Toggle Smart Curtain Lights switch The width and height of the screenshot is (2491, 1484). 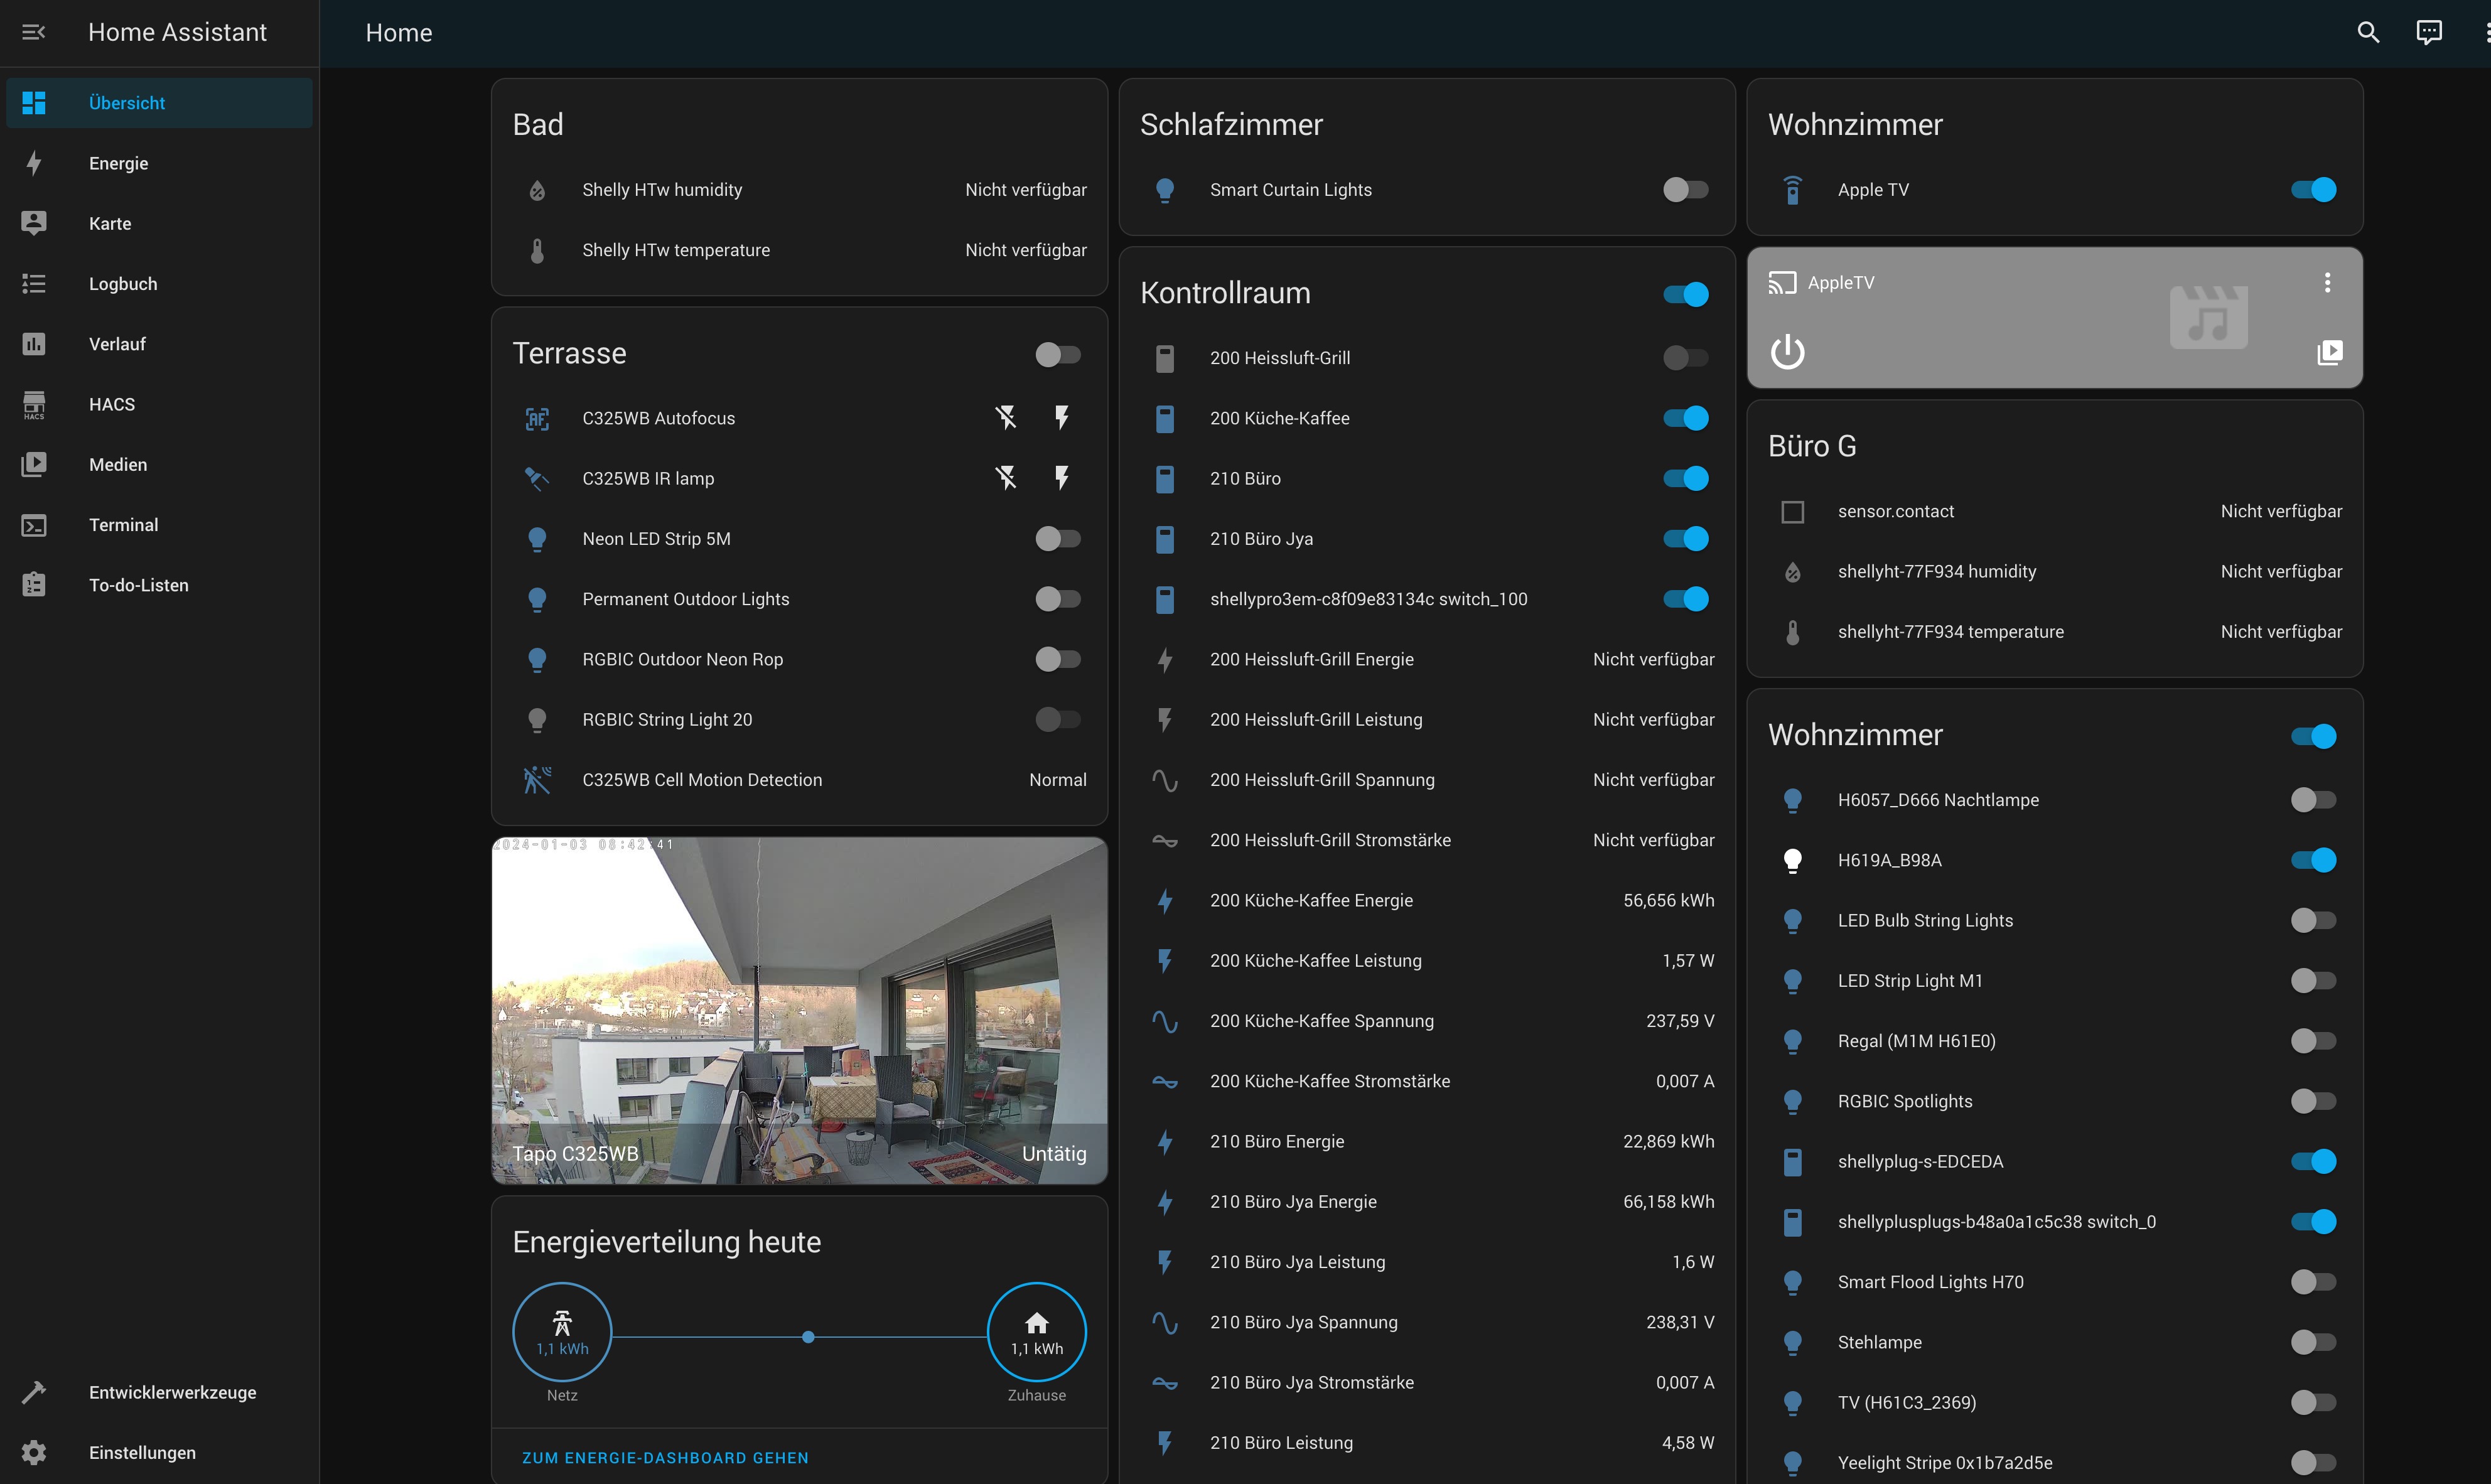(1685, 190)
